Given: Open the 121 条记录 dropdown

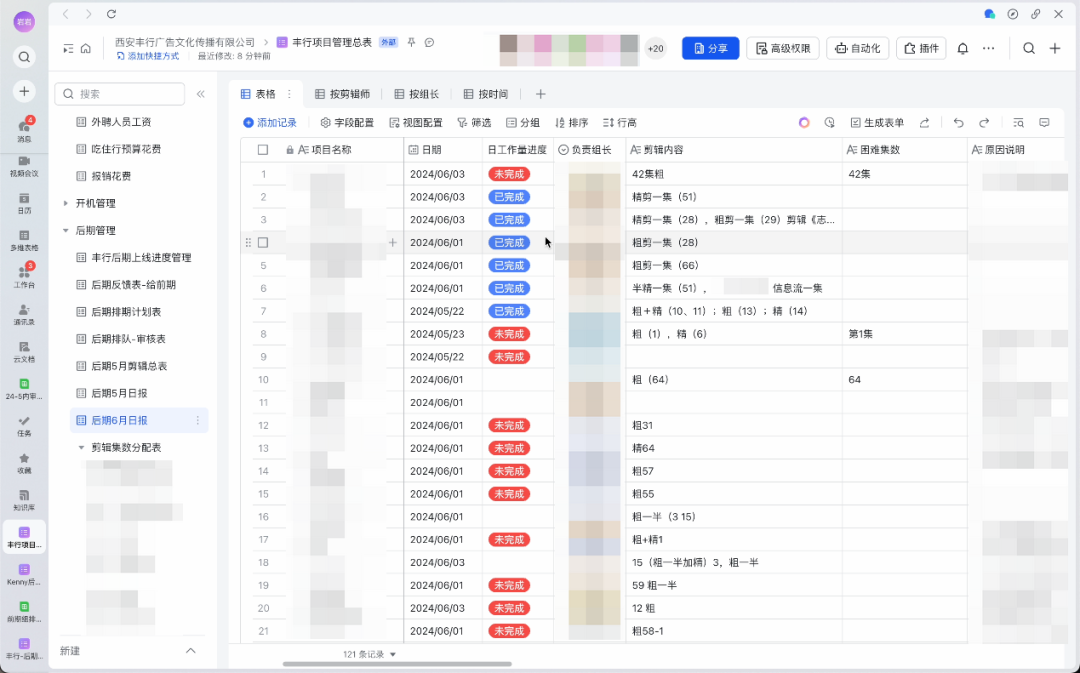Looking at the screenshot, I should coord(370,654).
